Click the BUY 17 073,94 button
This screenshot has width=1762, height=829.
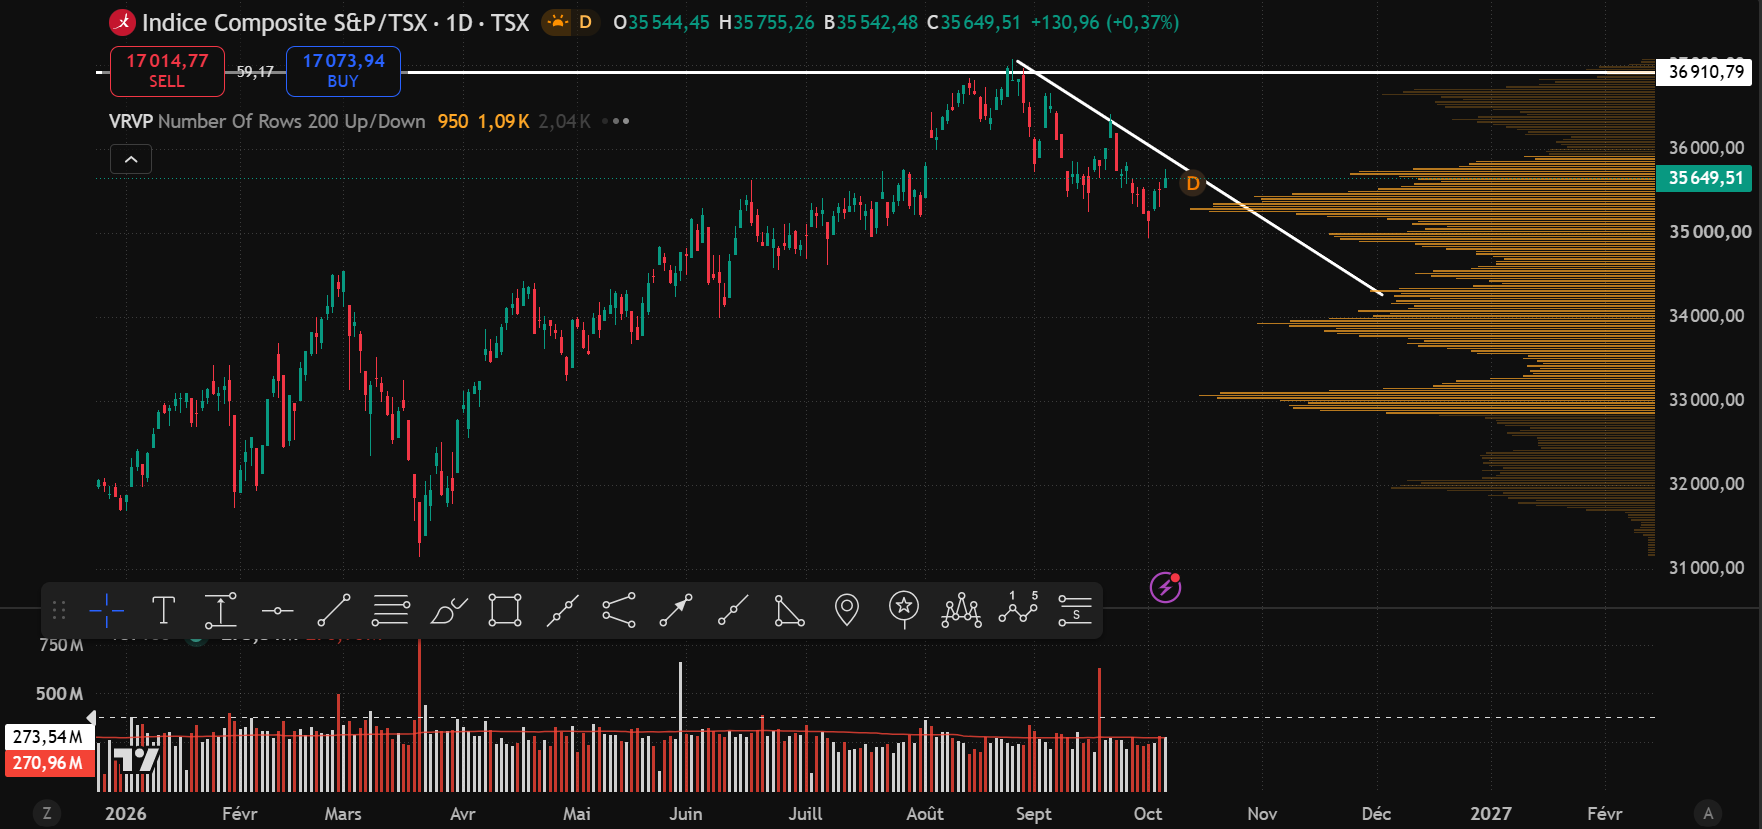click(343, 71)
